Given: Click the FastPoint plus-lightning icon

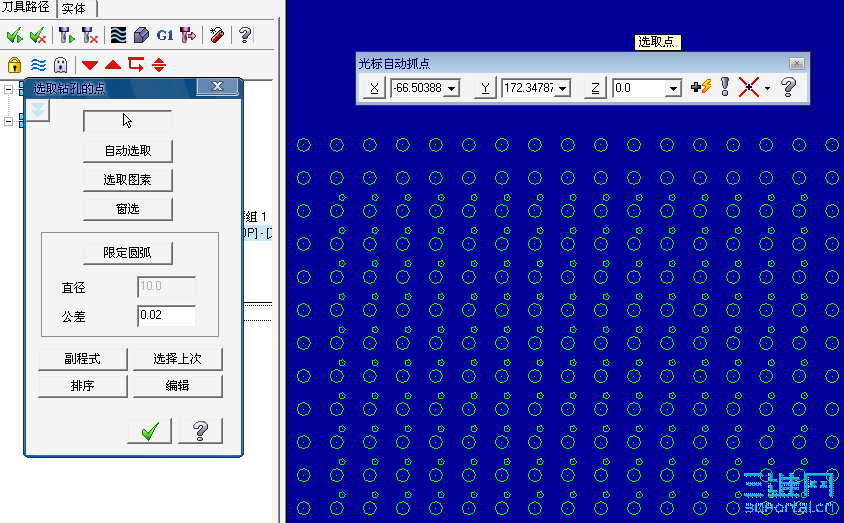Looking at the screenshot, I should [701, 87].
